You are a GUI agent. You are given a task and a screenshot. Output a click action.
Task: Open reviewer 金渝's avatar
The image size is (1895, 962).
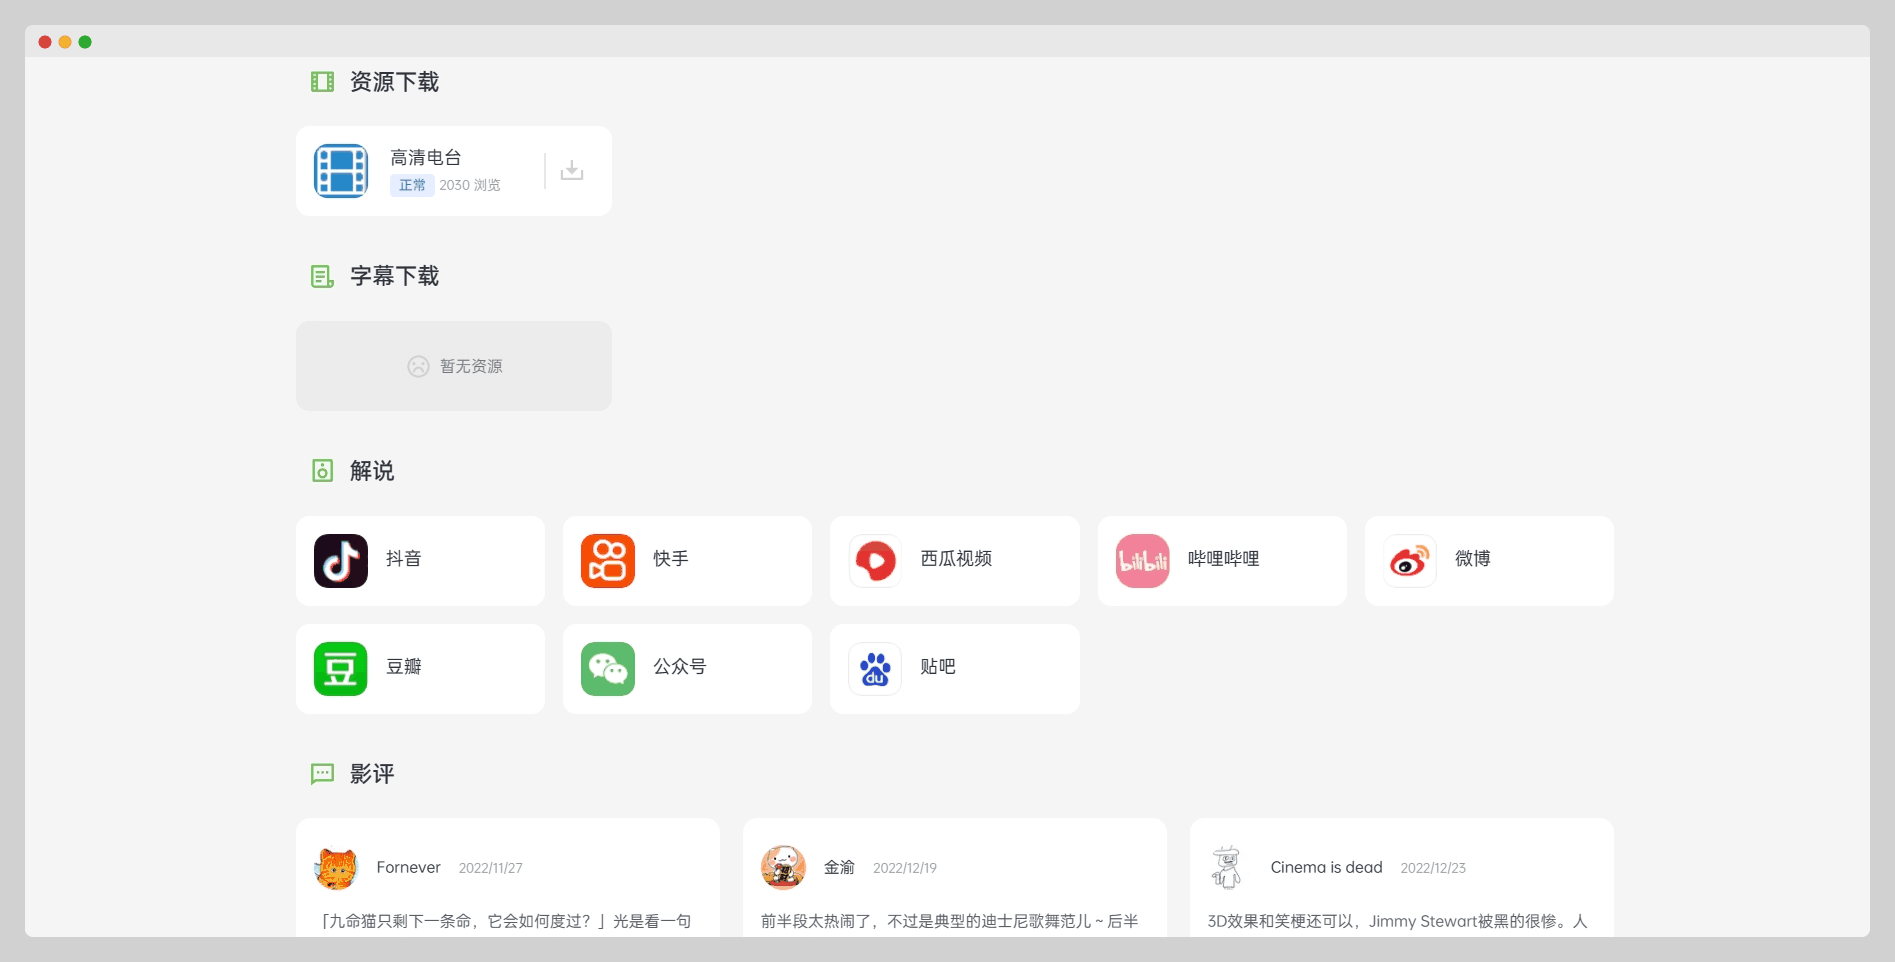(783, 868)
